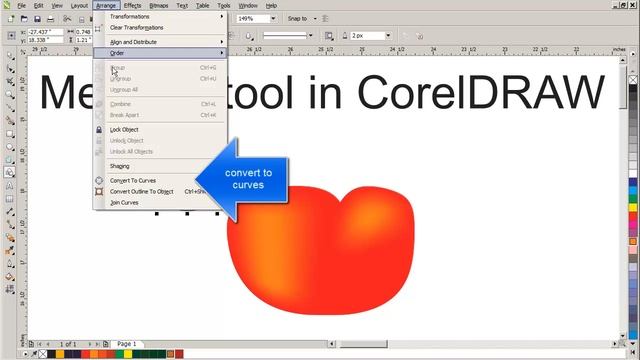Open the zoom level 149% dropdown
Screen dimensions: 640x360
(273, 19)
